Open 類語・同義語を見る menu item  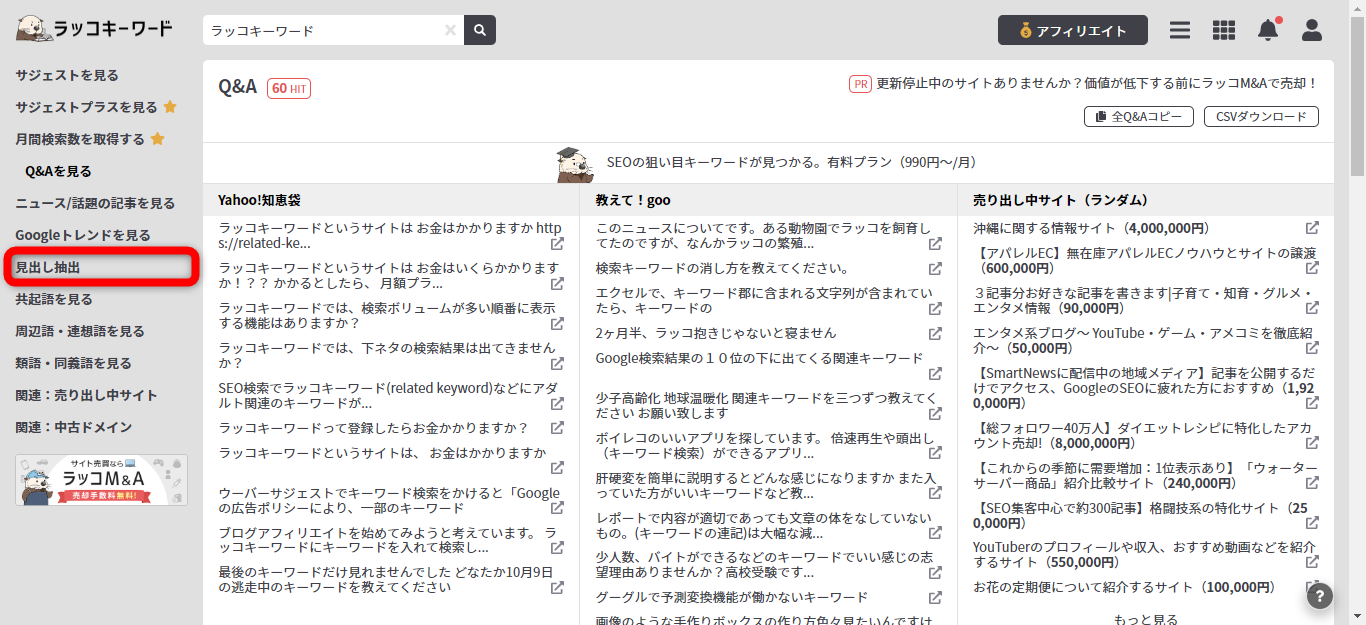click(73, 363)
